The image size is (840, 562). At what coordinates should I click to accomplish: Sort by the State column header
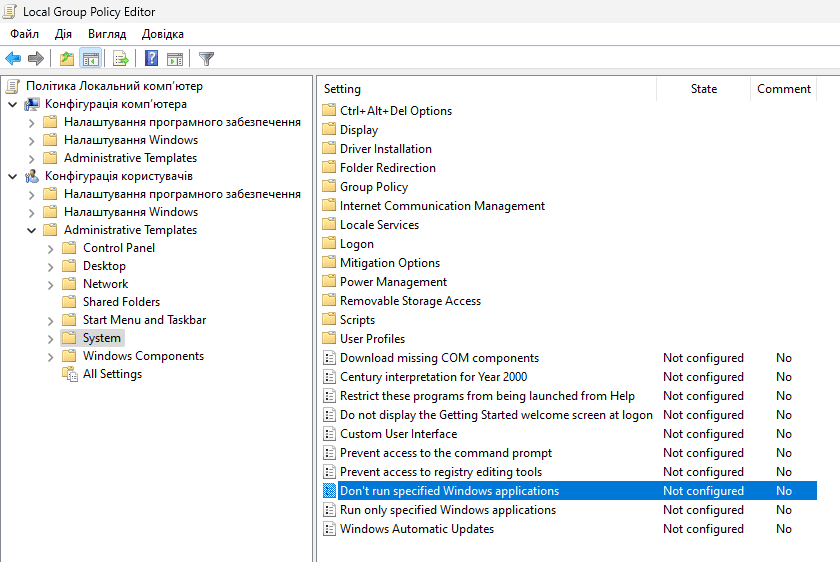click(x=703, y=89)
